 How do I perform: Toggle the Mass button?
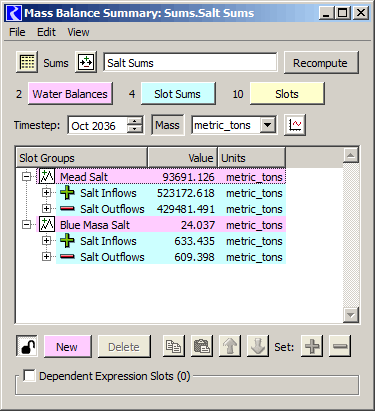(168, 125)
